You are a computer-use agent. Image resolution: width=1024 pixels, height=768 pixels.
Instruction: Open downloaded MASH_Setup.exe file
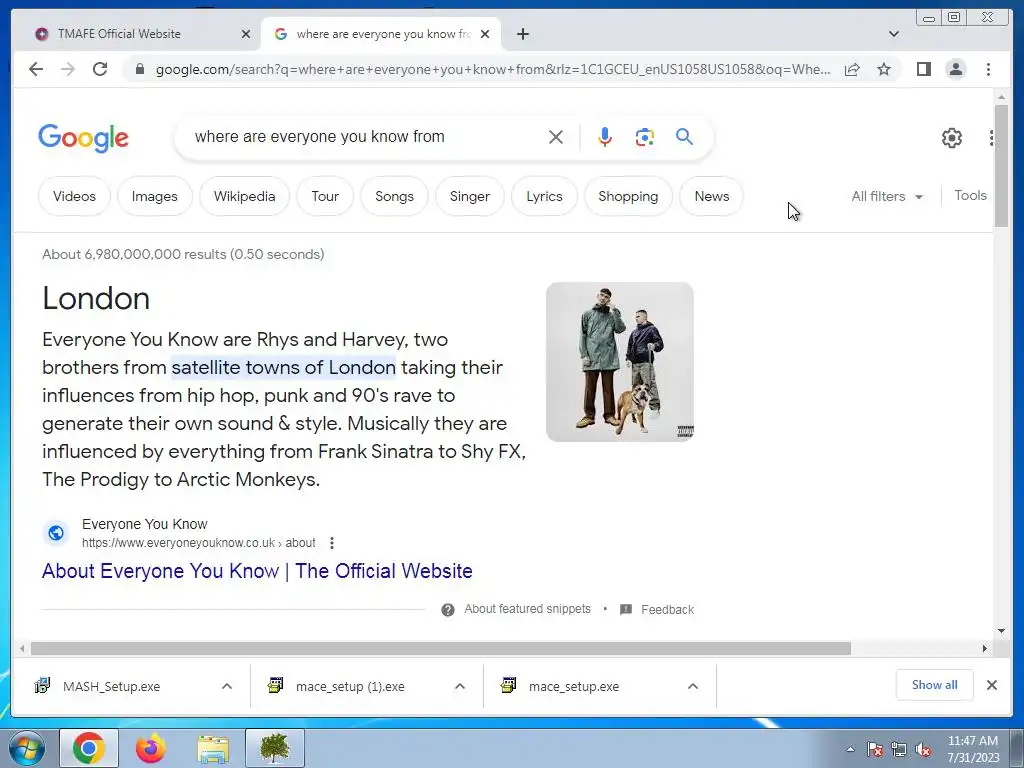111,686
